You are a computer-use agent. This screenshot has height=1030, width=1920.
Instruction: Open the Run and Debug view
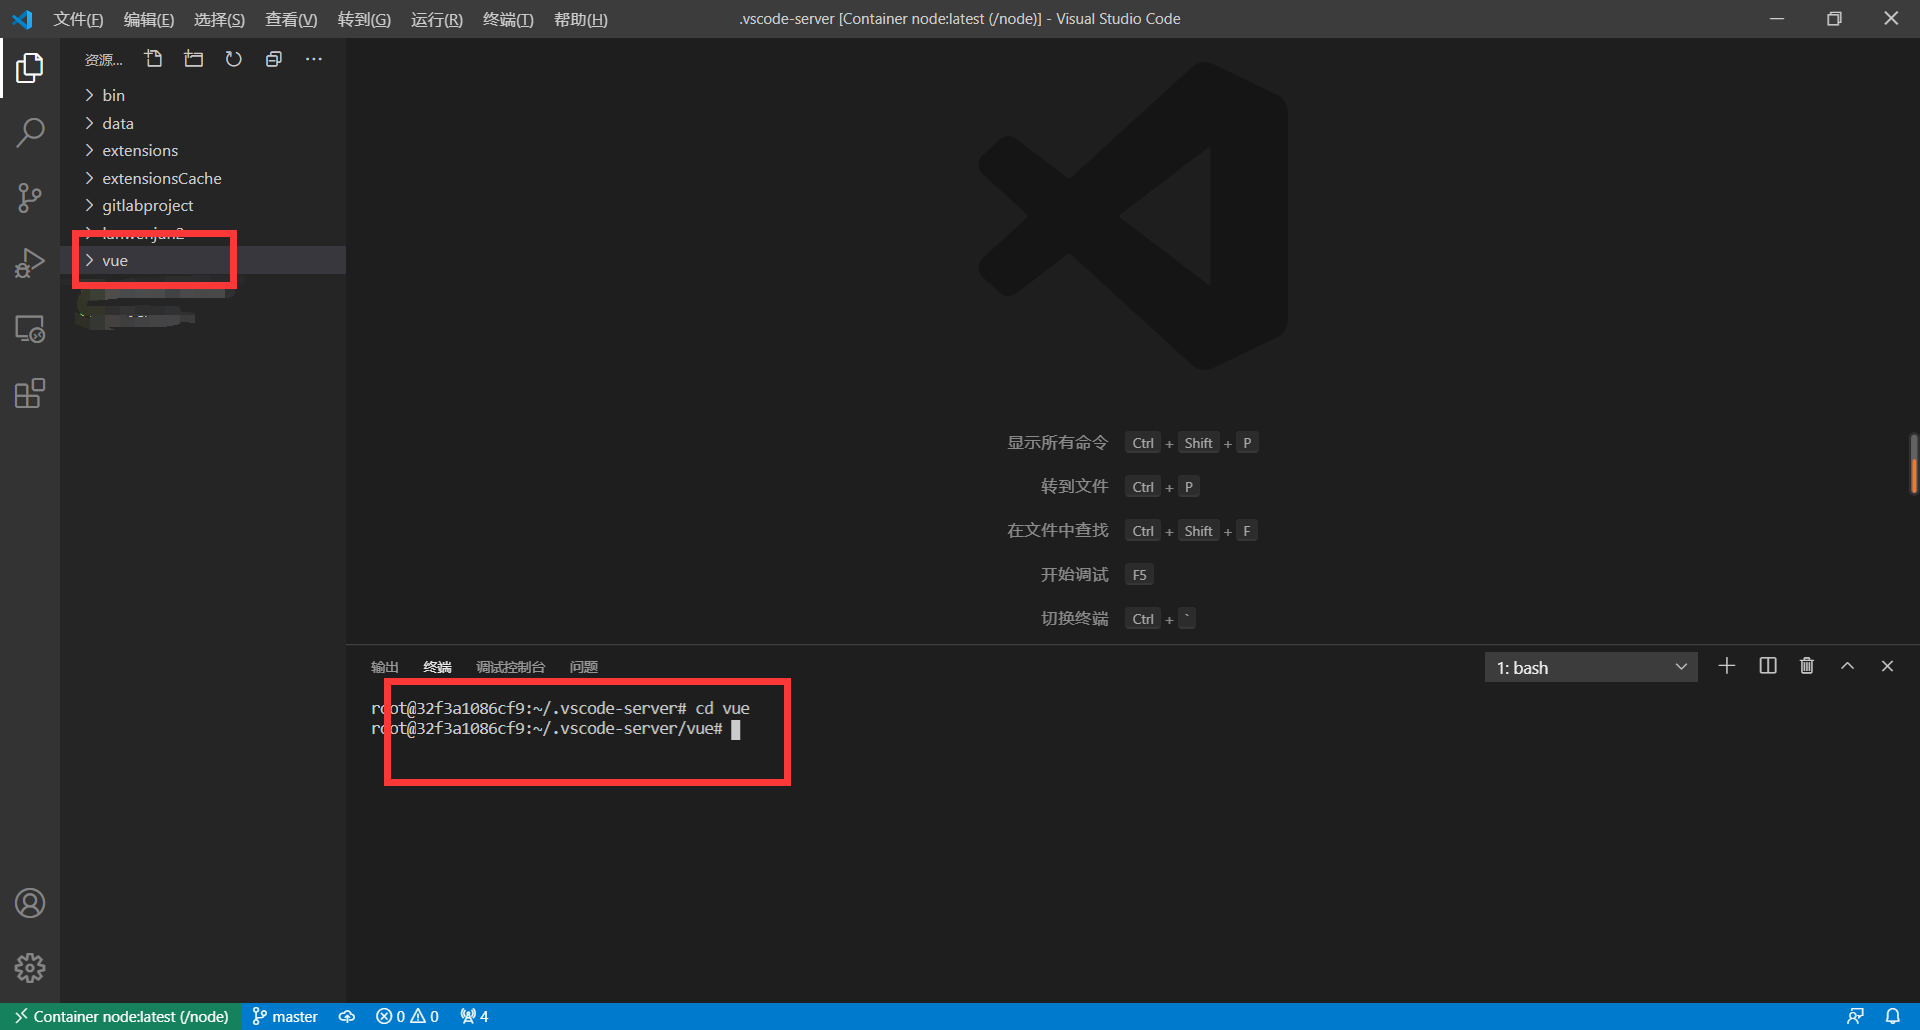point(30,263)
